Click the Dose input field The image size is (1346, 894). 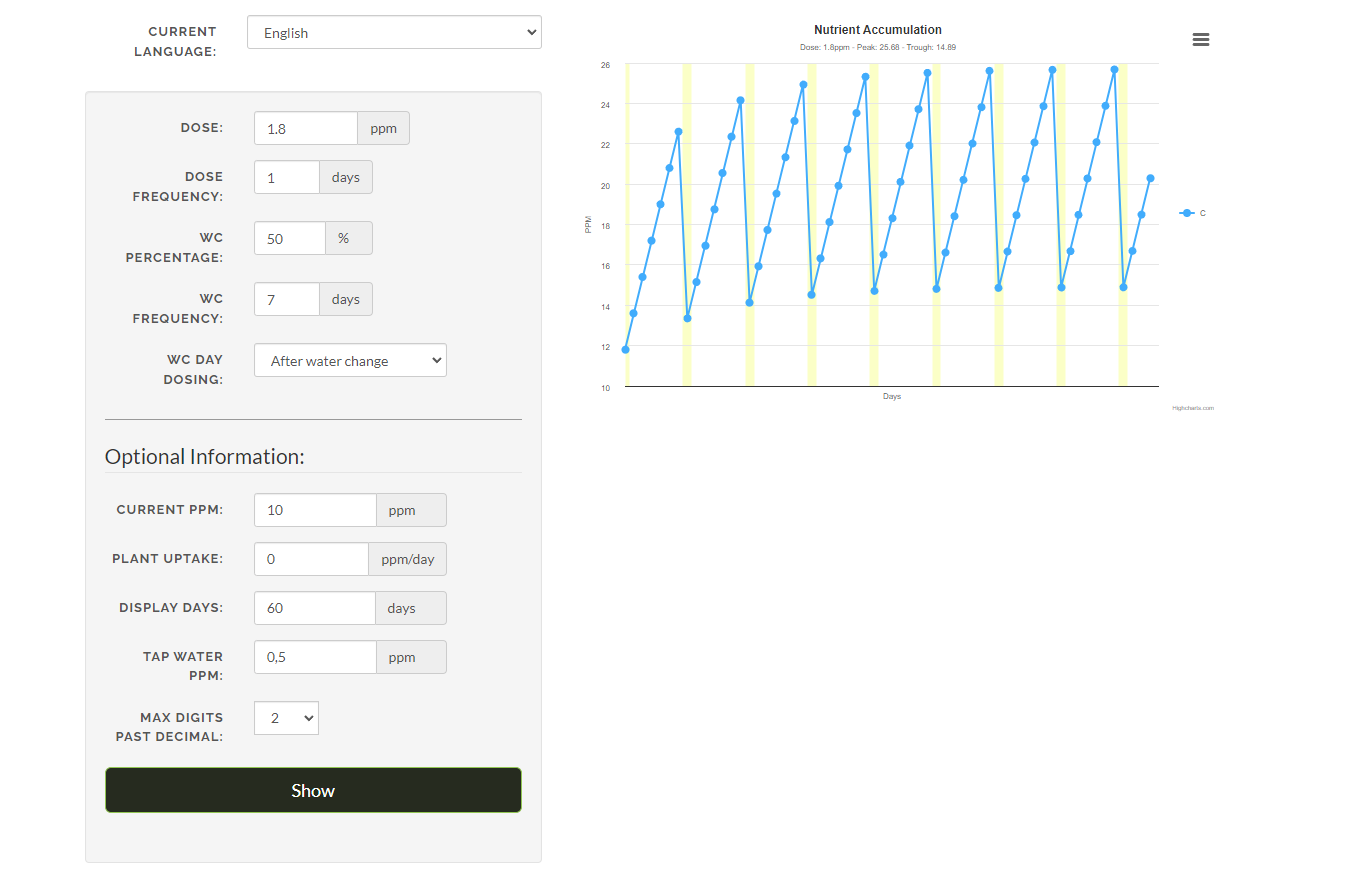point(306,128)
